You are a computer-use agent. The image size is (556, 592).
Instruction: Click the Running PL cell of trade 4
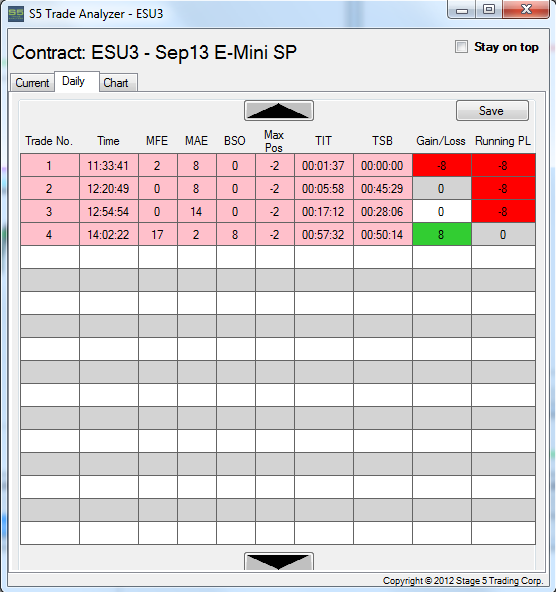504,234
